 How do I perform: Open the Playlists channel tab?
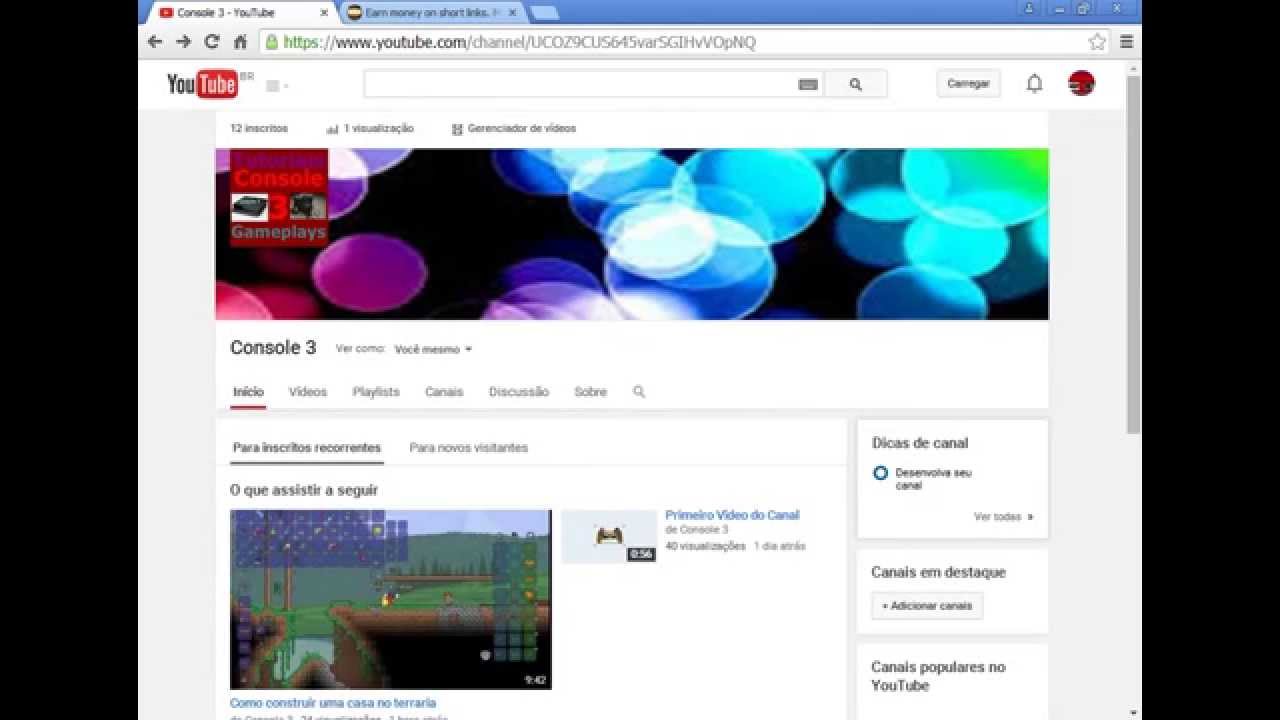click(x=376, y=392)
